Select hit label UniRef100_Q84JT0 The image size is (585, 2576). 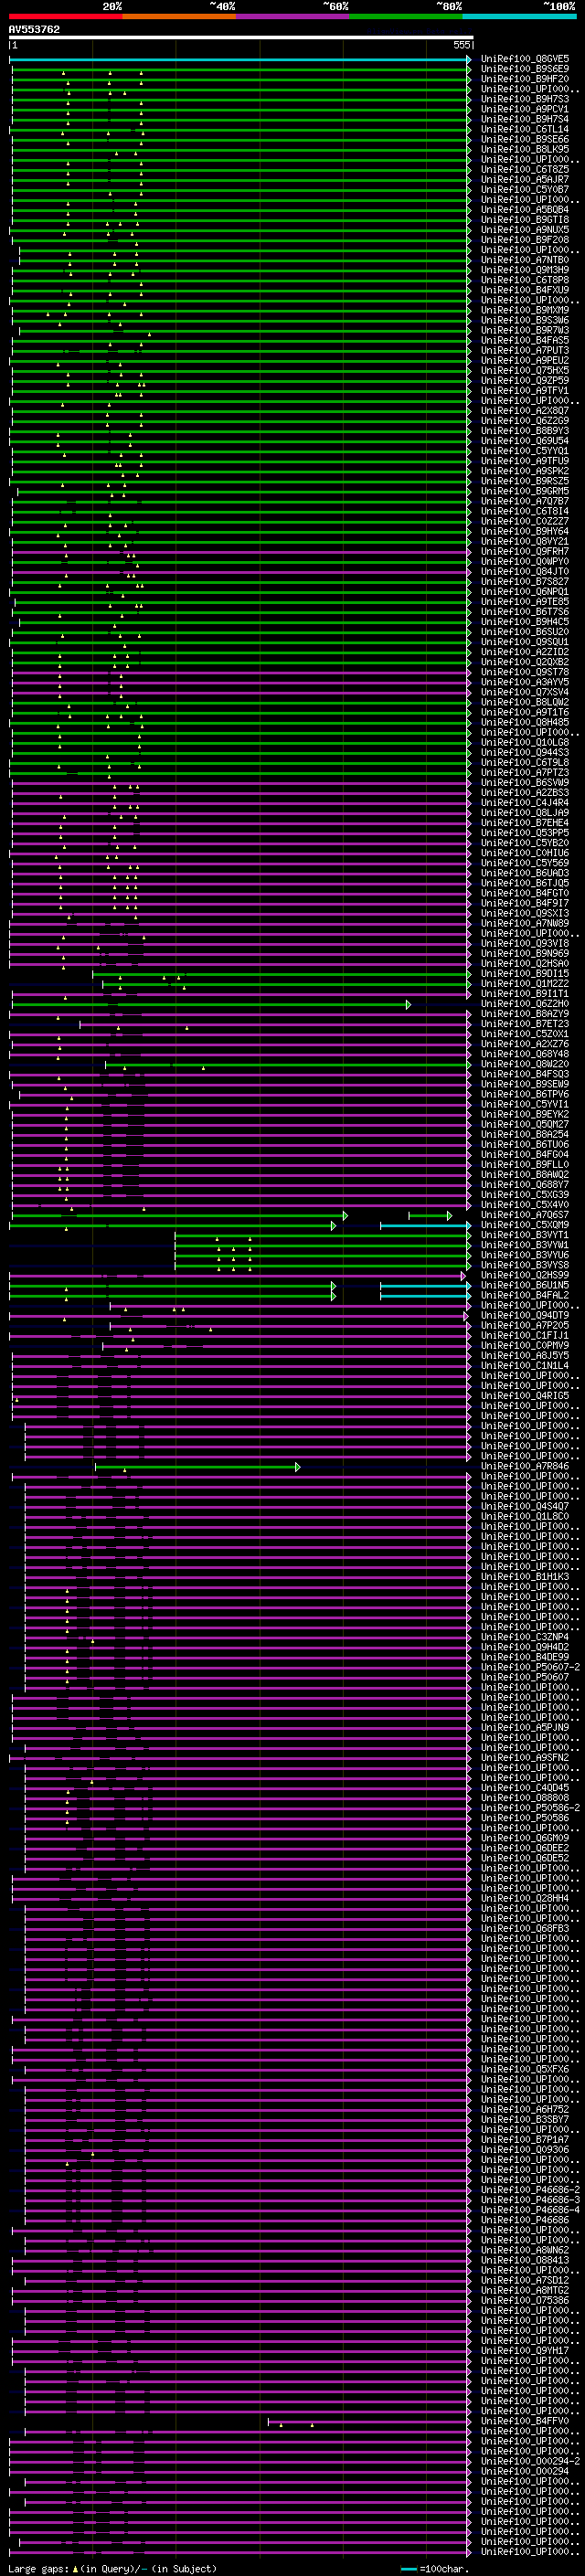pyautogui.click(x=525, y=571)
